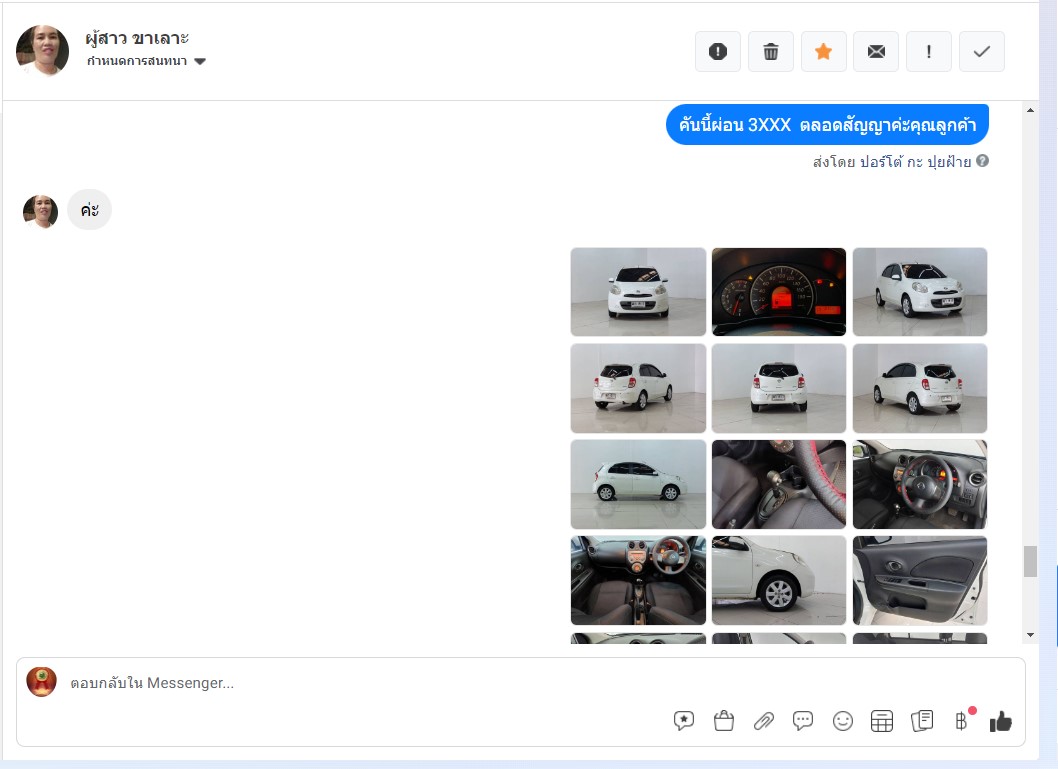This screenshot has height=769, width=1058.
Task: Open the ผู้สาว ขาเลาะ contact name
Action: coord(138,38)
